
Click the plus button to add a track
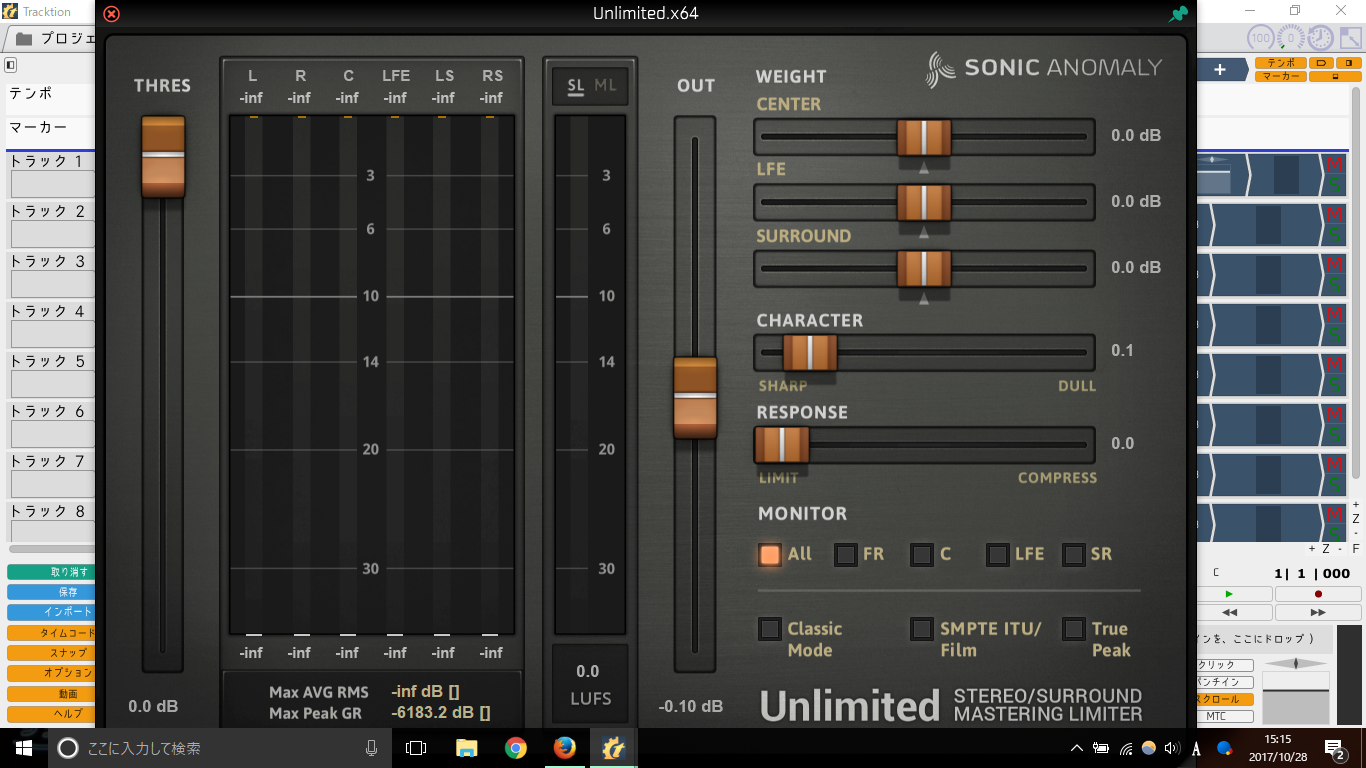(x=1220, y=70)
